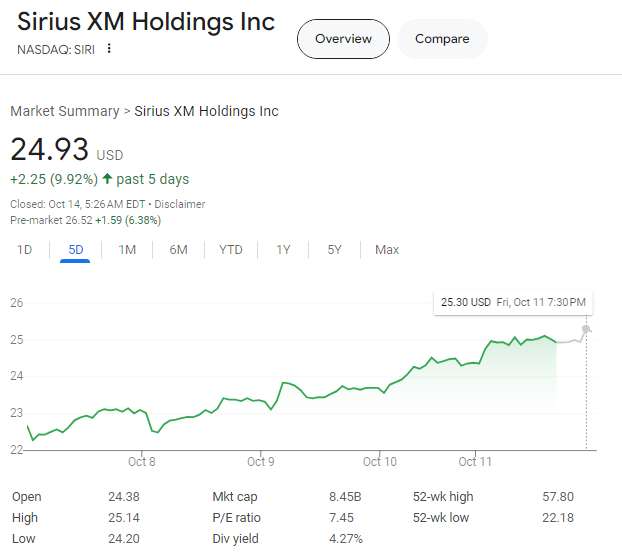Switch chart to 1Y range
Viewport: 622px width, 560px height.
coord(283,249)
